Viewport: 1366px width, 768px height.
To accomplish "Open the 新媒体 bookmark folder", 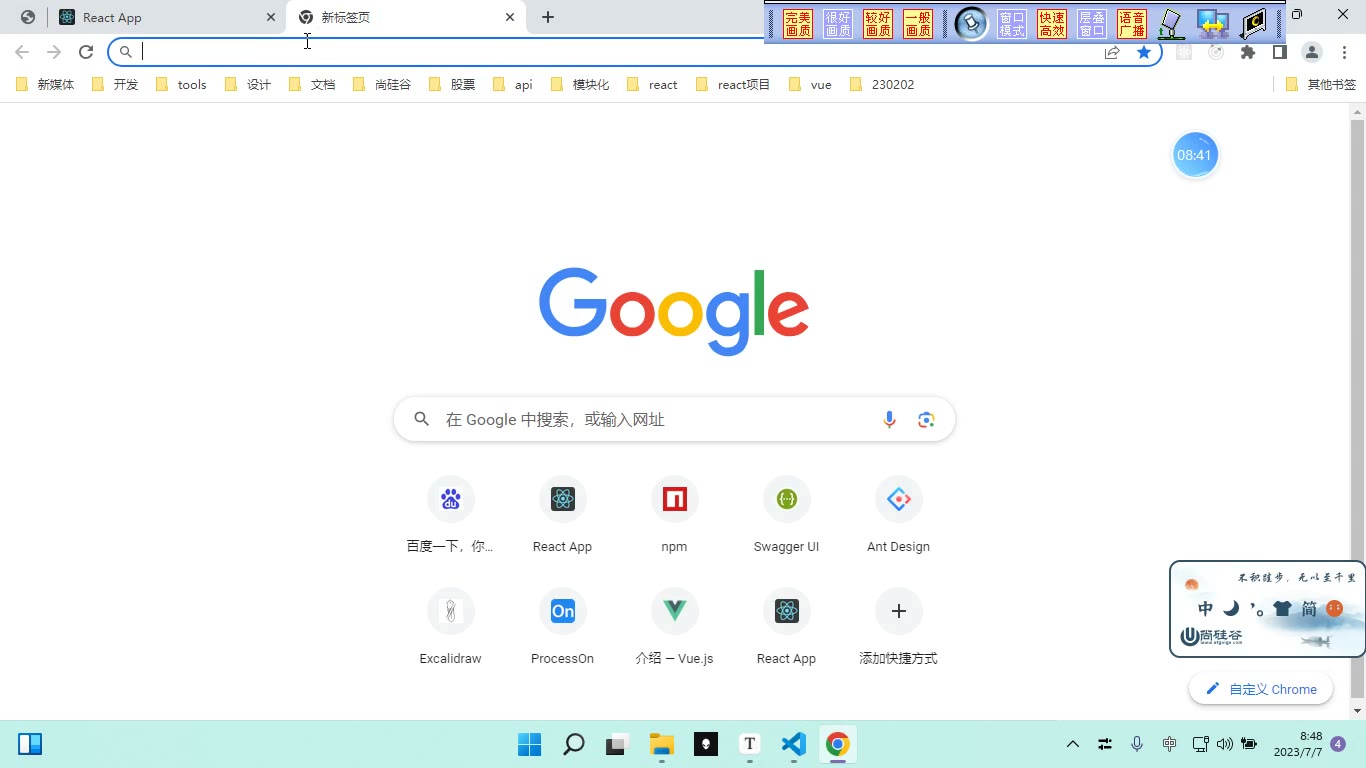I will click(46, 85).
